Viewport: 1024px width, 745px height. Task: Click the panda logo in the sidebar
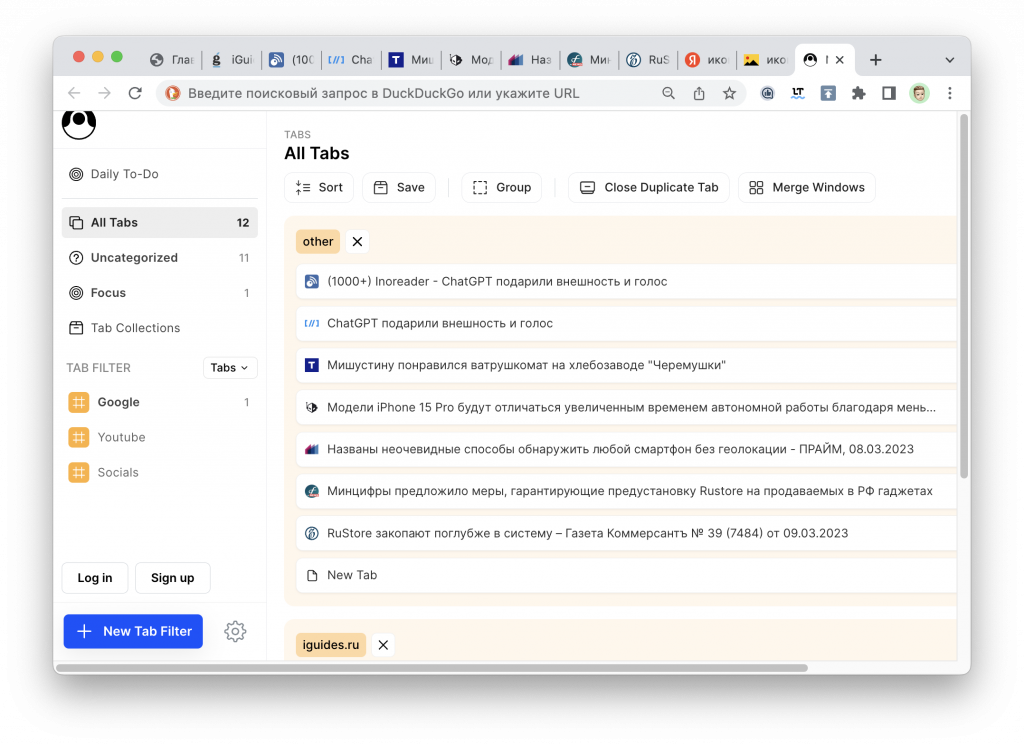[x=79, y=124]
